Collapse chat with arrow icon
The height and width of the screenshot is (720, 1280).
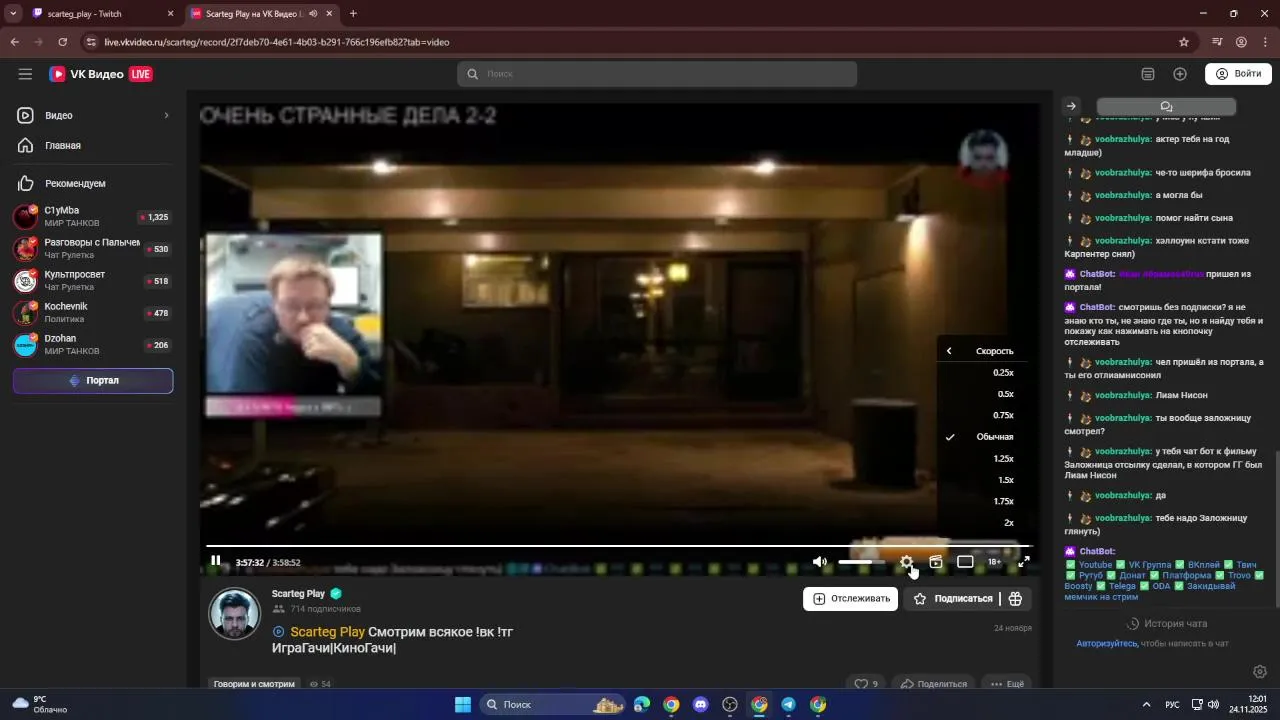point(1071,106)
